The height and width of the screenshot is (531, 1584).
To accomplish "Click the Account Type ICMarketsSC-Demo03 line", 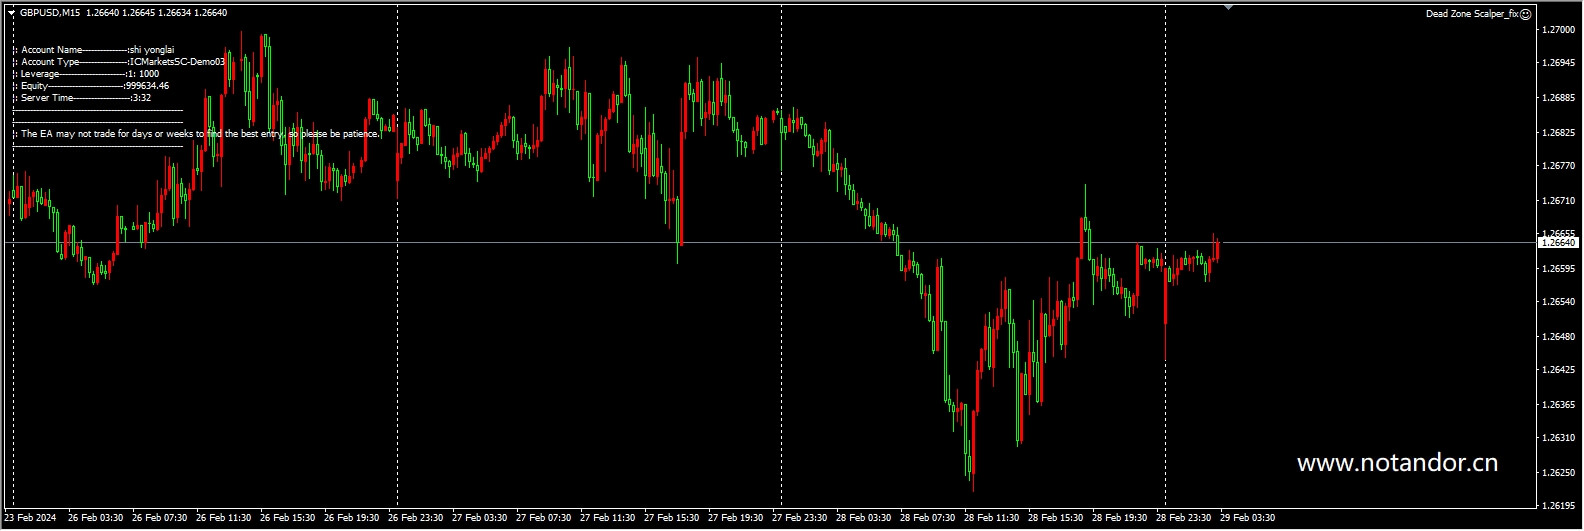I will pyautogui.click(x=119, y=62).
